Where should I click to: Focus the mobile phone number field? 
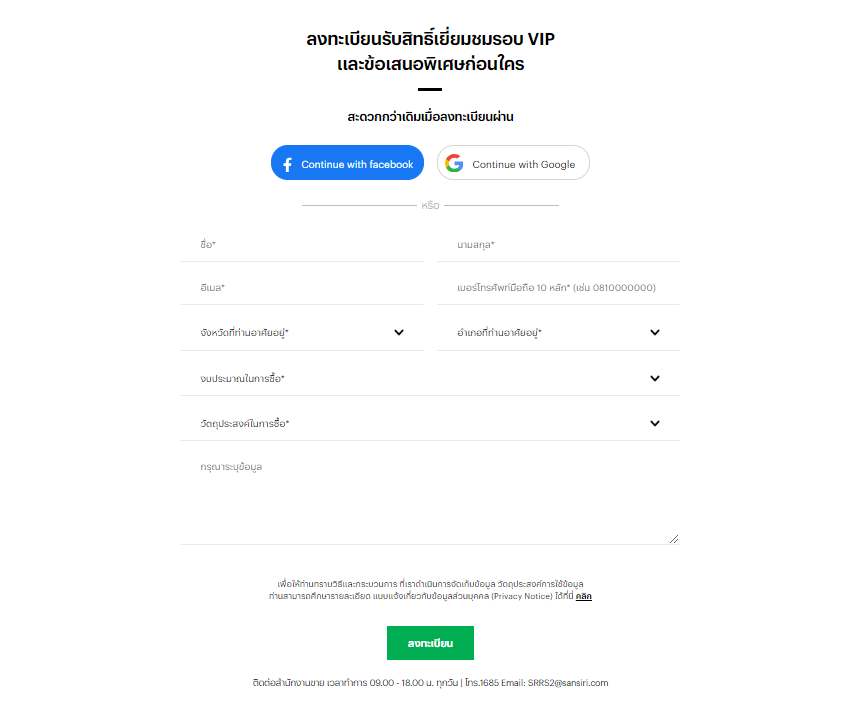558,288
